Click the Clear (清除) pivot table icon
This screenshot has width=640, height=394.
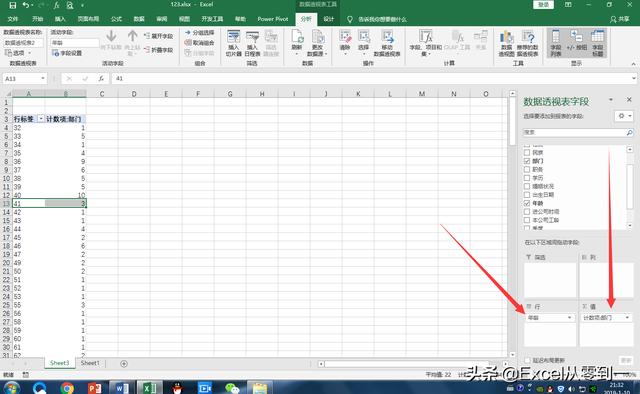point(345,41)
